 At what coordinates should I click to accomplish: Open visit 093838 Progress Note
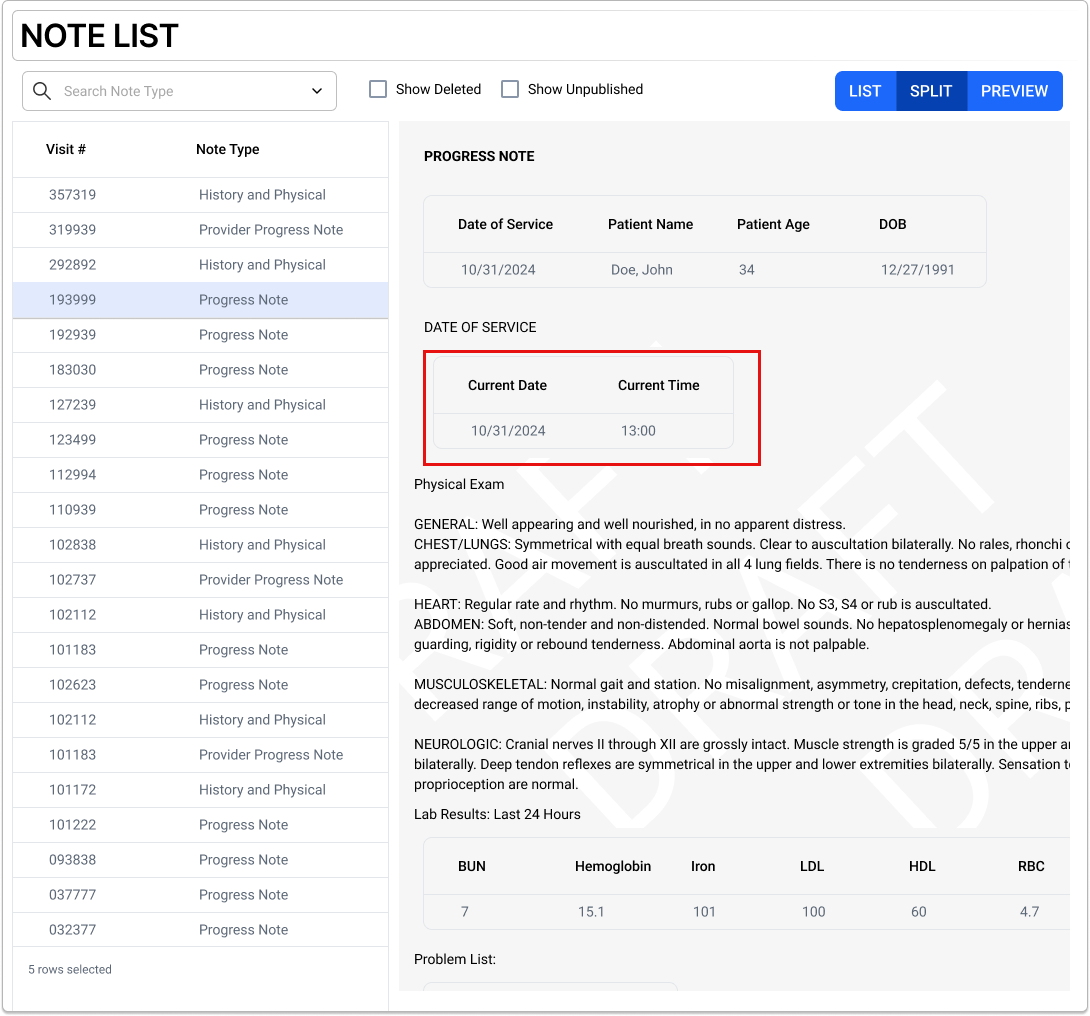click(200, 860)
